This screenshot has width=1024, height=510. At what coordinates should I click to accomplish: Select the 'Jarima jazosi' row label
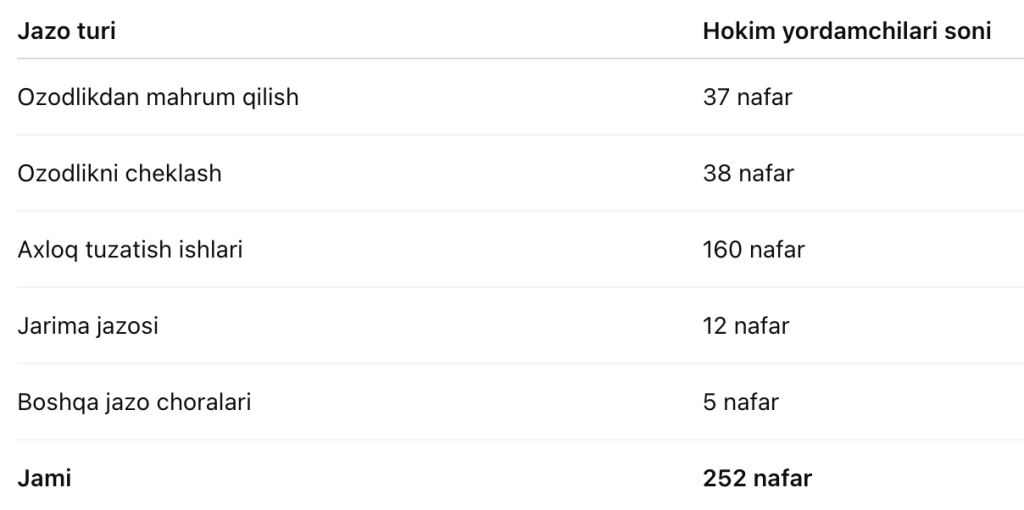pyautogui.click(x=88, y=326)
